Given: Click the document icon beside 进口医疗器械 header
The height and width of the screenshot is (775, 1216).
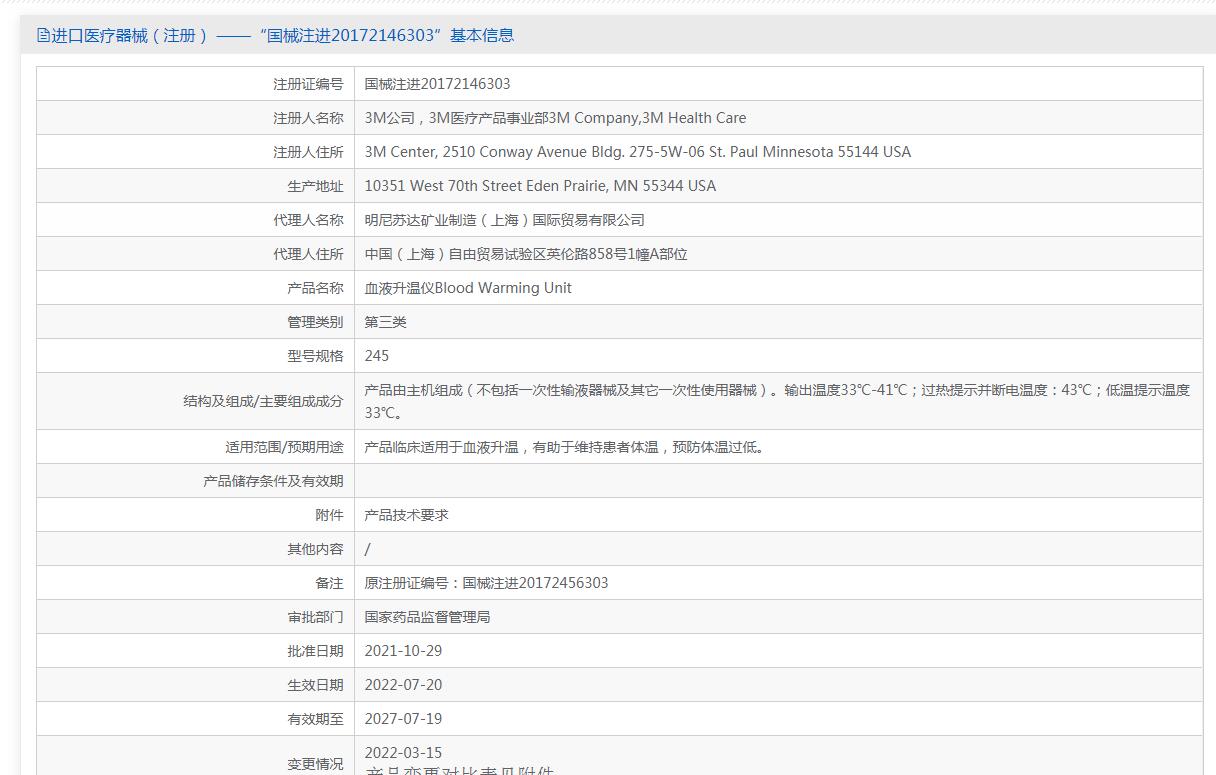Looking at the screenshot, I should click(x=43, y=35).
